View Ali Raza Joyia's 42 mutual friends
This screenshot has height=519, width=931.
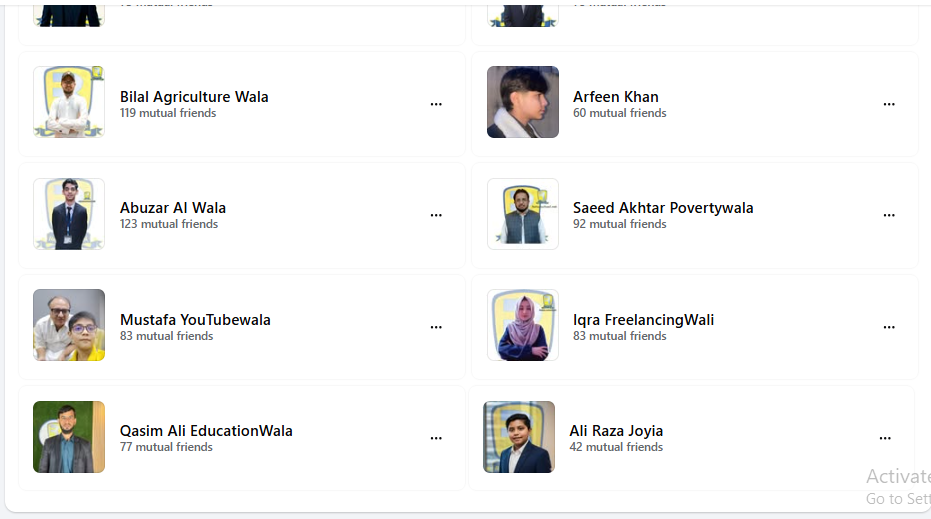click(616, 447)
